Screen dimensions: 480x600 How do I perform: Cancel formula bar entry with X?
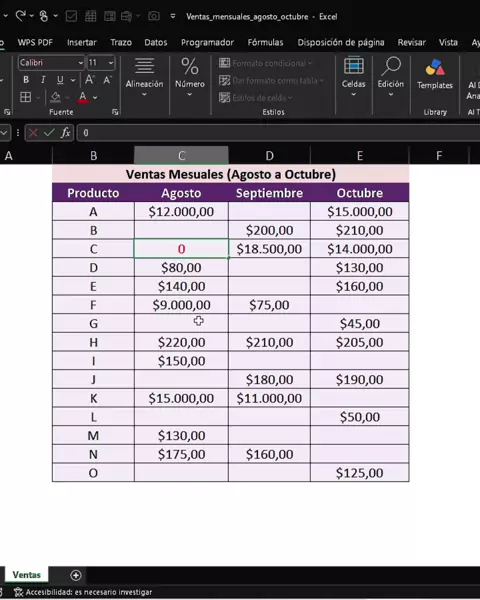(x=33, y=133)
